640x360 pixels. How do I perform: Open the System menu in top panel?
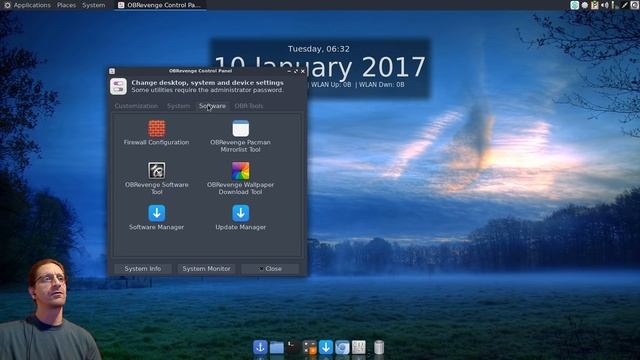[93, 5]
